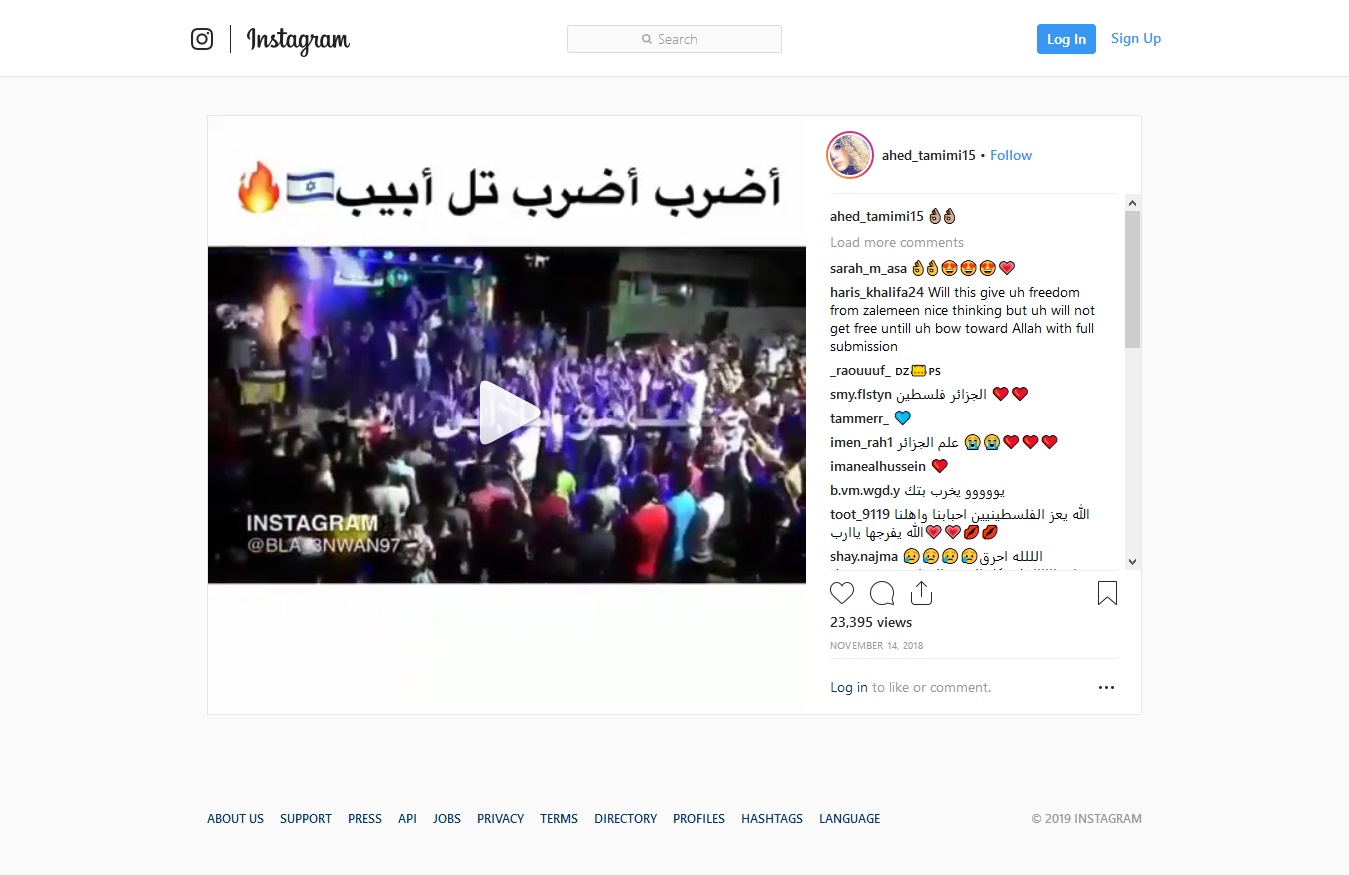Image resolution: width=1349 pixels, height=875 pixels.
Task: Play the video with play button
Action: [x=507, y=413]
